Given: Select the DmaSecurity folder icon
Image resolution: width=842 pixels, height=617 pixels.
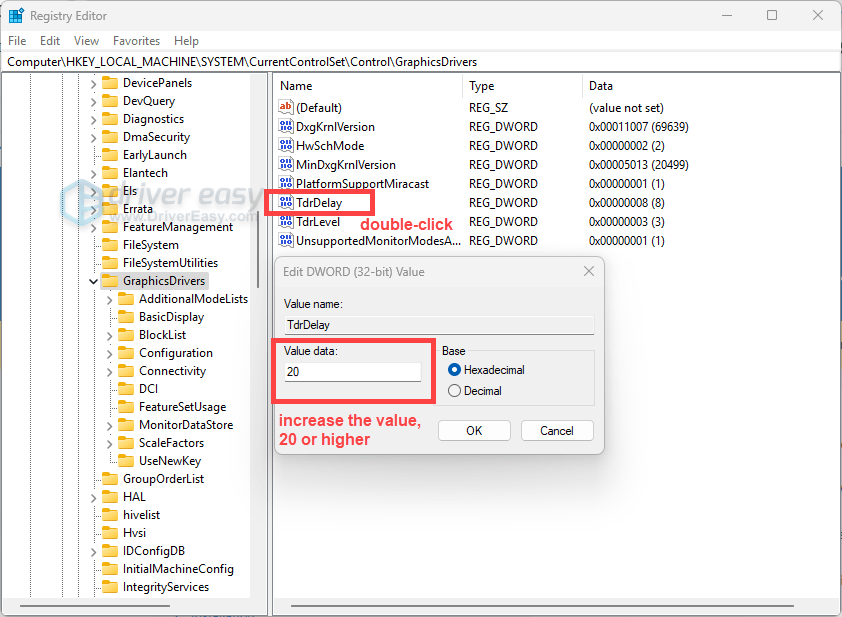Looking at the screenshot, I should click(x=110, y=137).
